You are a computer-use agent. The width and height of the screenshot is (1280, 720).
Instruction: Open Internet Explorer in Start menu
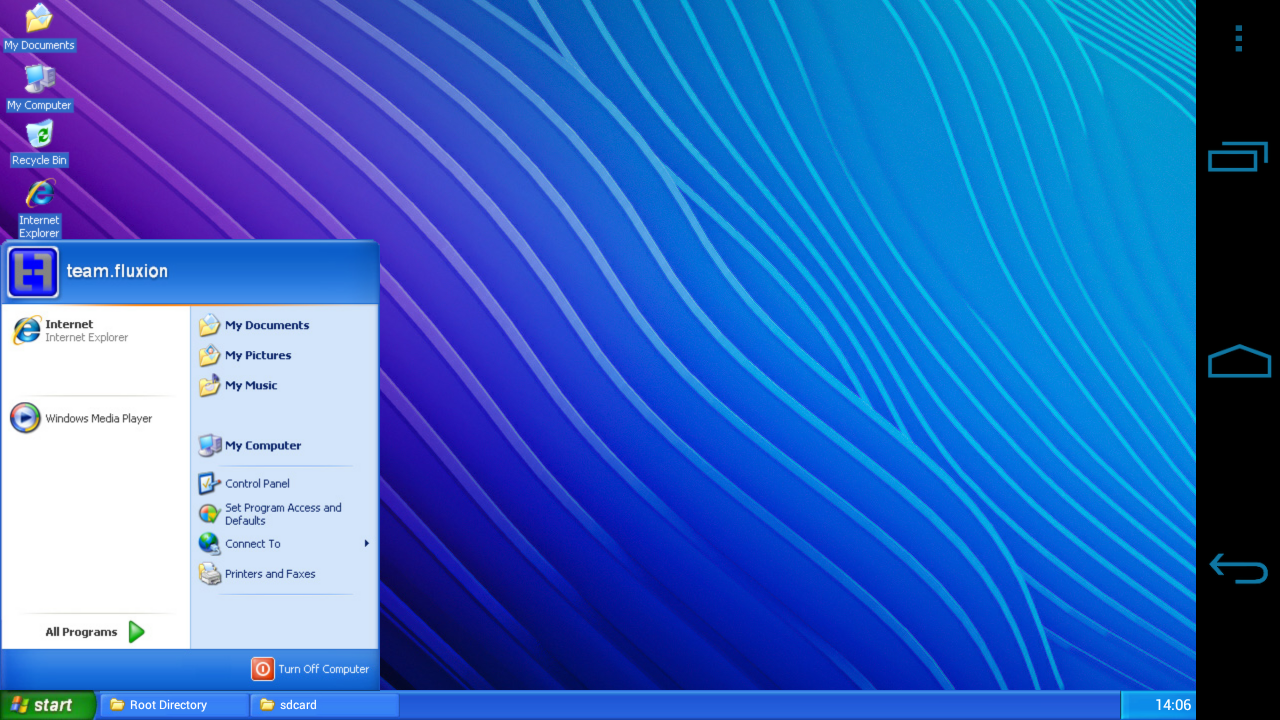[x=70, y=330]
